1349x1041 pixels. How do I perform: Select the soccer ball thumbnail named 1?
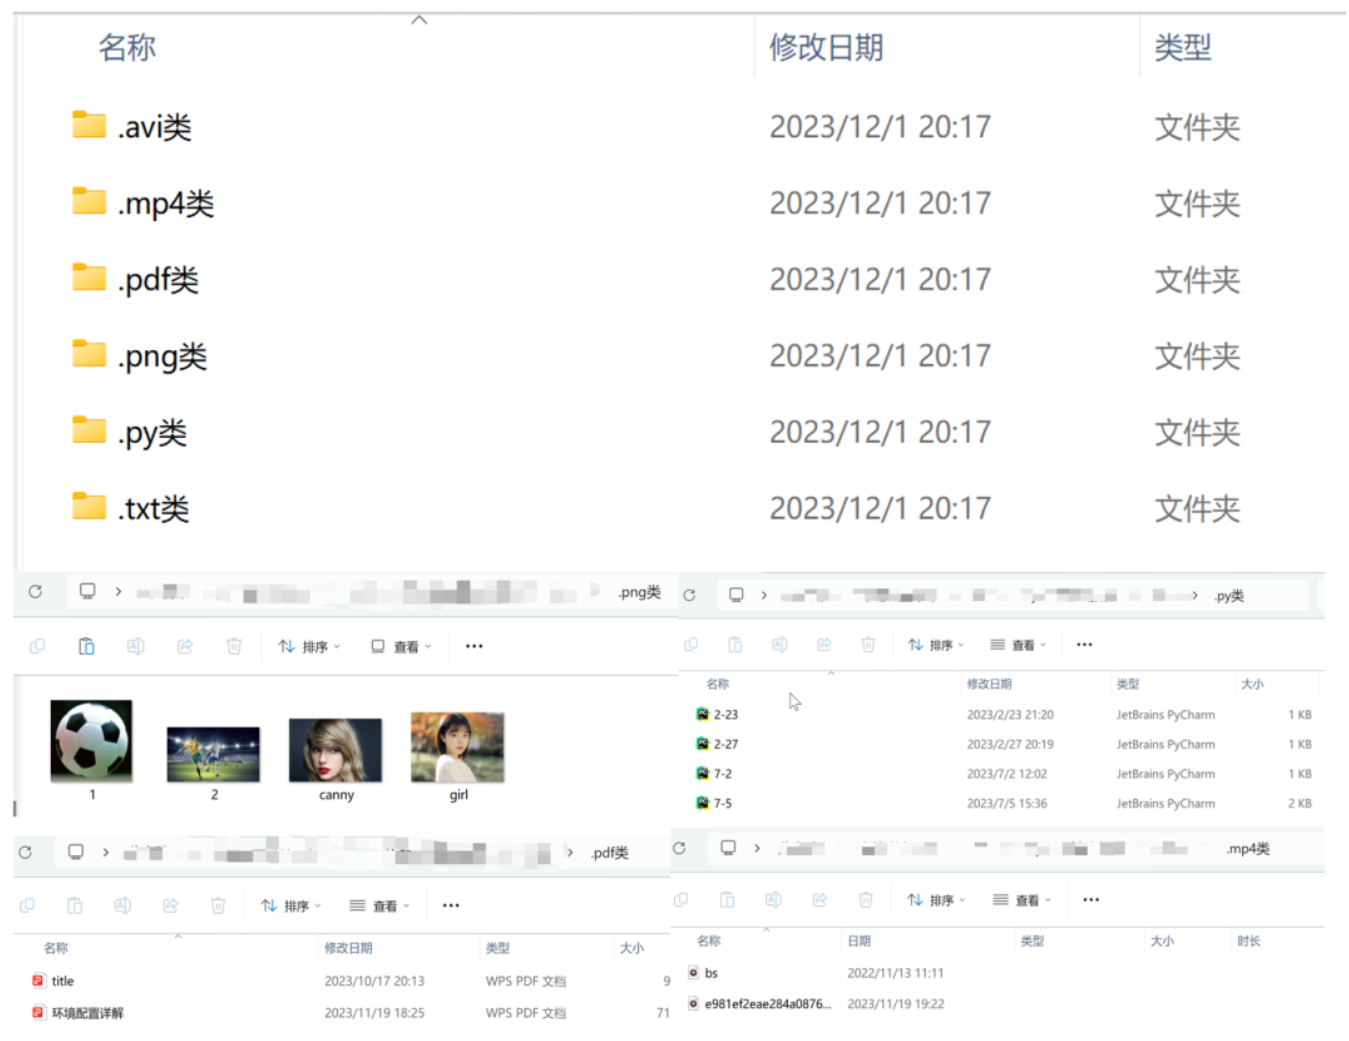coord(91,750)
